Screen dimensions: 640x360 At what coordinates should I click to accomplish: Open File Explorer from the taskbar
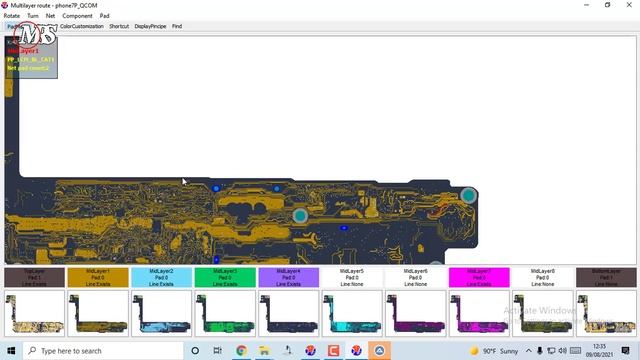pyautogui.click(x=264, y=351)
